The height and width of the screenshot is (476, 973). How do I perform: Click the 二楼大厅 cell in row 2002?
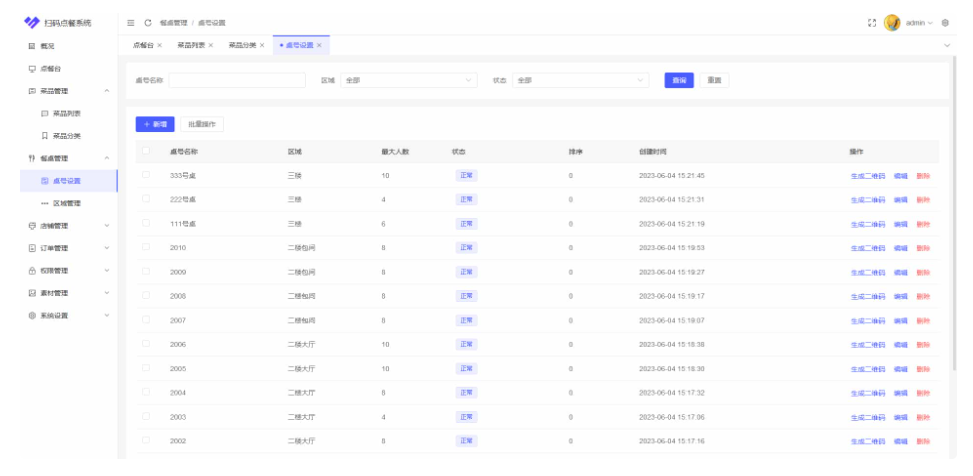point(302,441)
